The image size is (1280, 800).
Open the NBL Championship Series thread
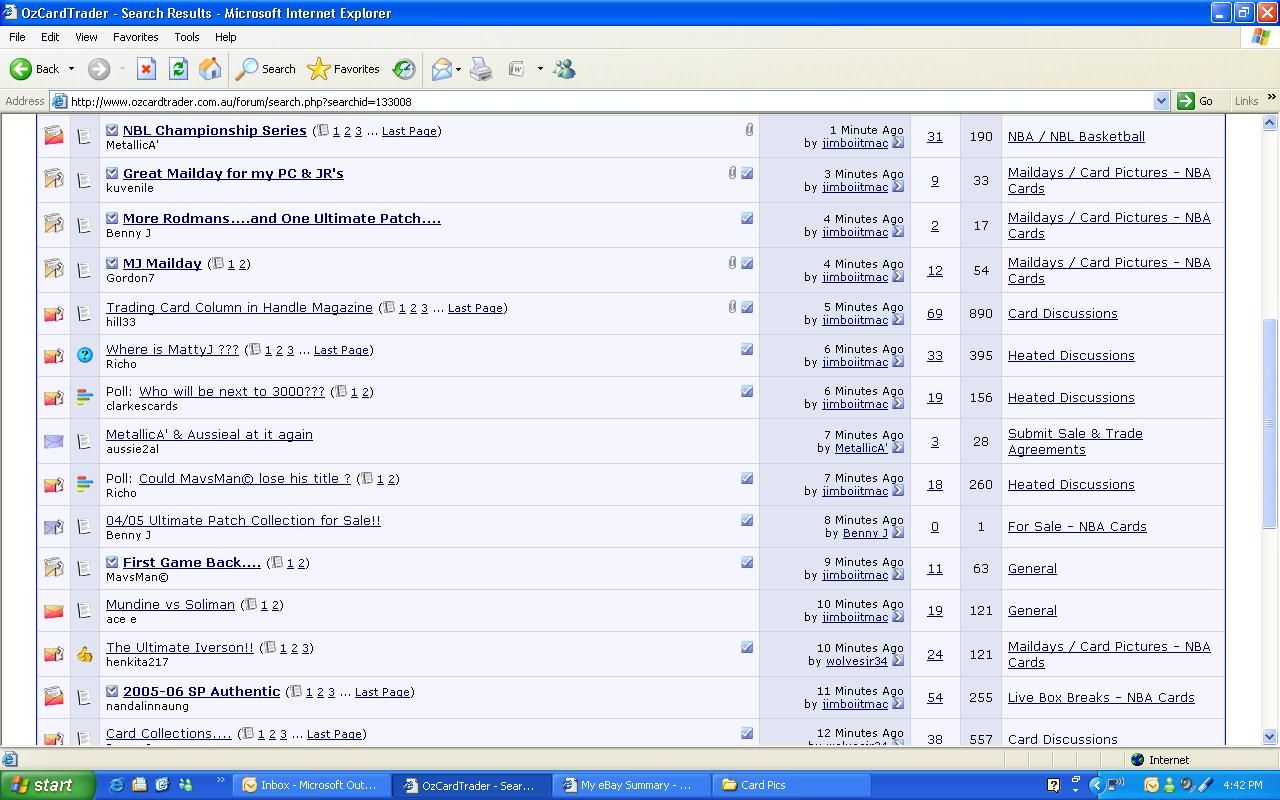point(214,130)
